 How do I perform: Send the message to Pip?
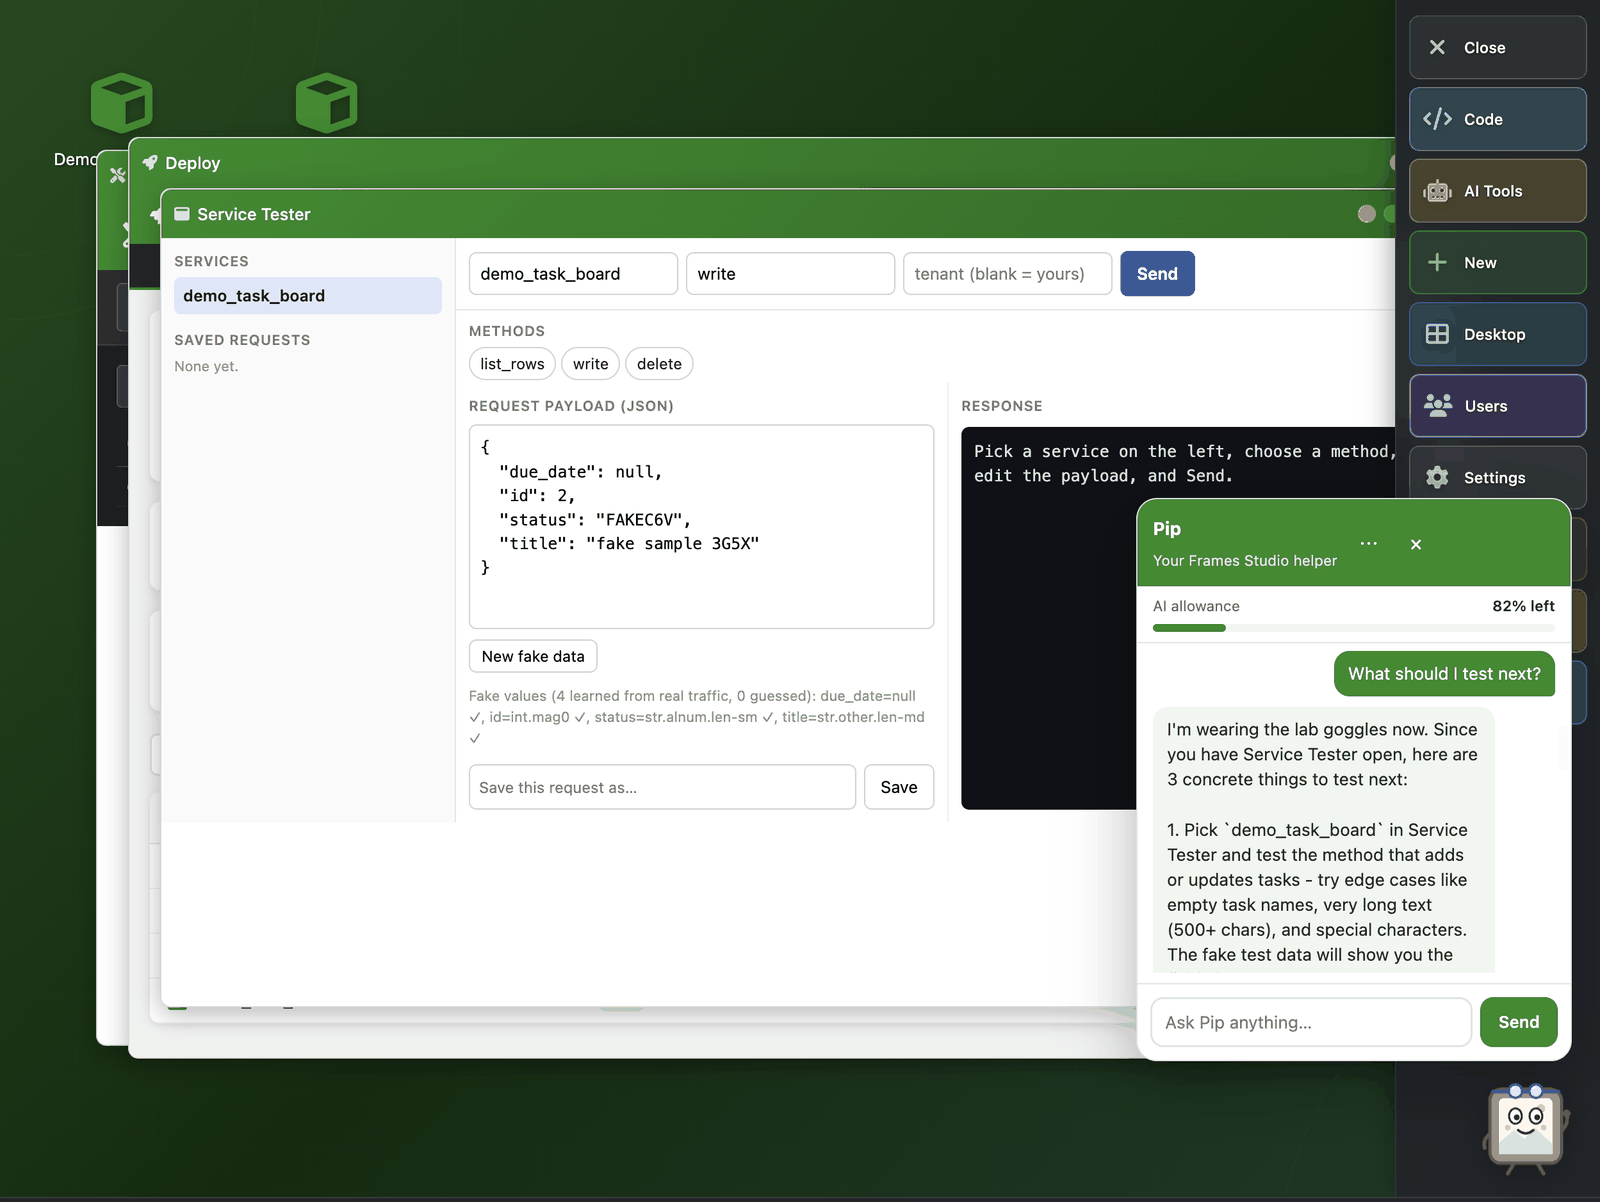[x=1518, y=1022]
